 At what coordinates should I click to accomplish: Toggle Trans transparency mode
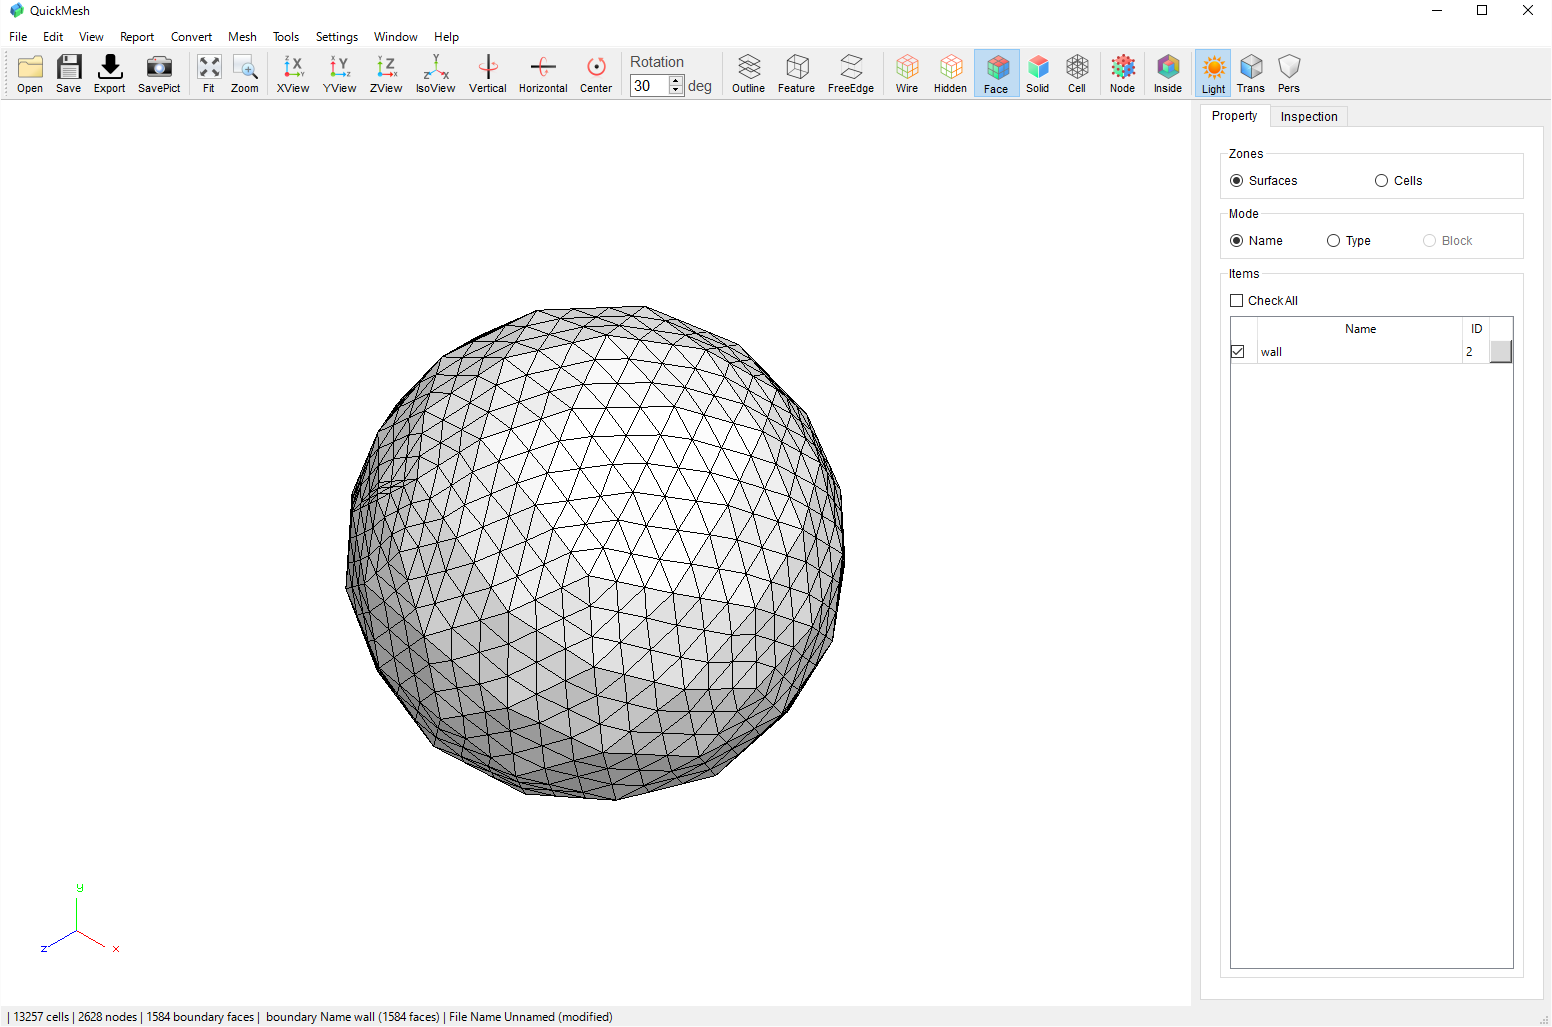pos(1251,74)
